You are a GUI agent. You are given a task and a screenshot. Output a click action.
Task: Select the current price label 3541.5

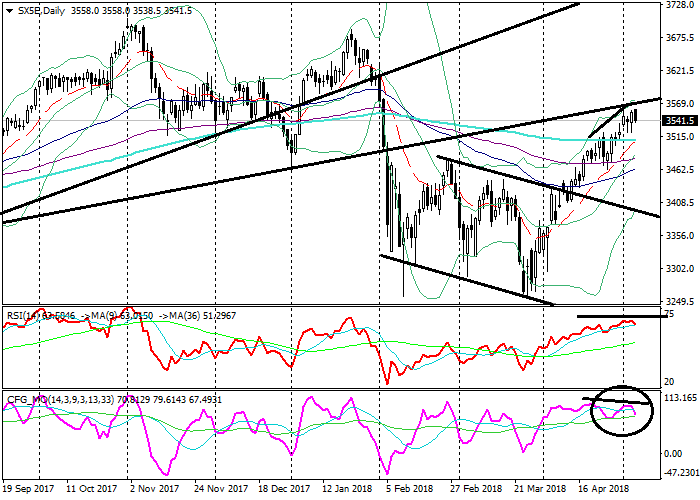tap(680, 120)
